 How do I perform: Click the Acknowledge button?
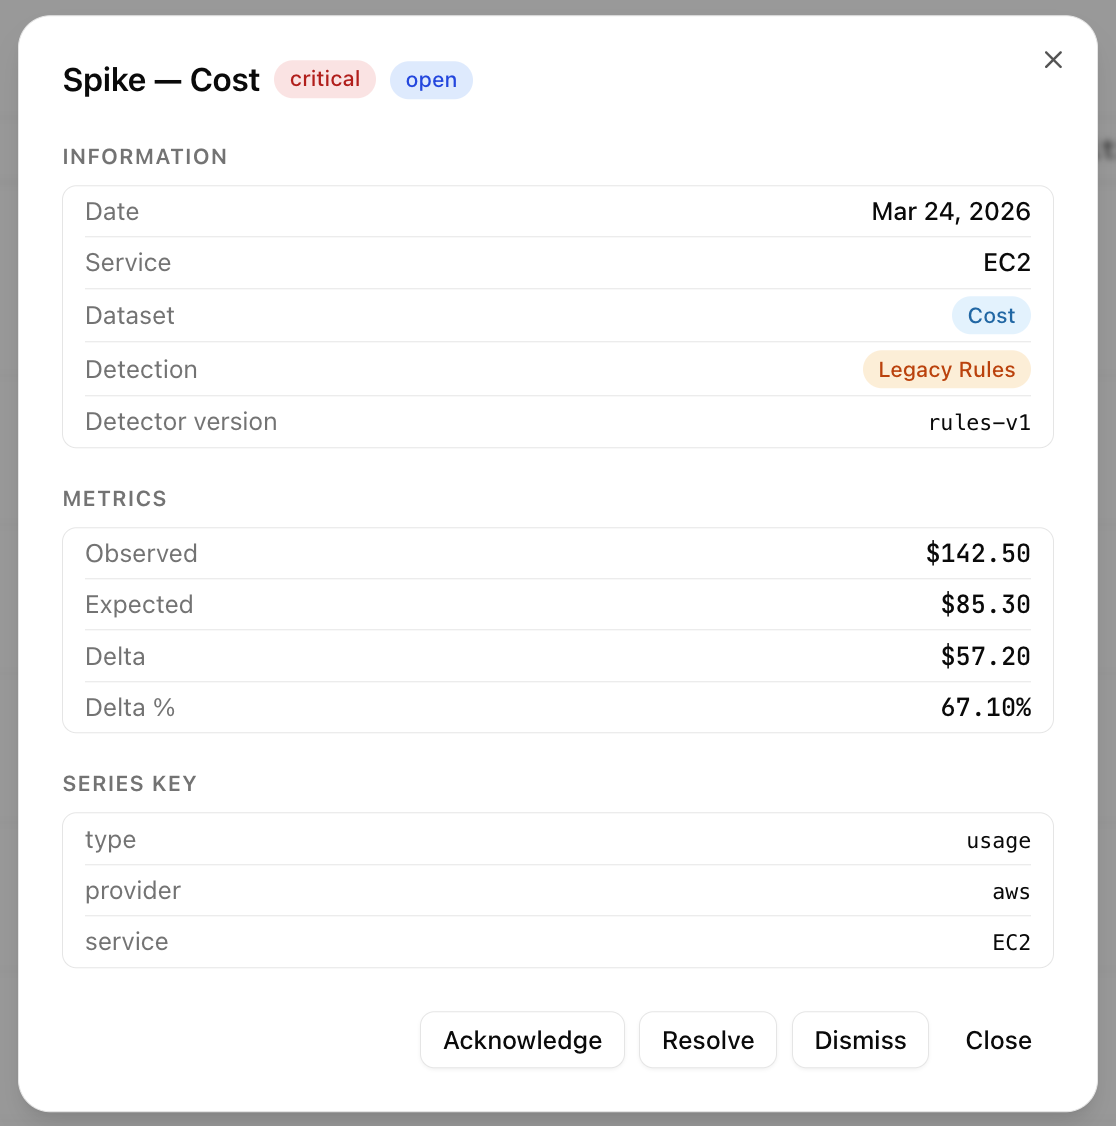[522, 1040]
